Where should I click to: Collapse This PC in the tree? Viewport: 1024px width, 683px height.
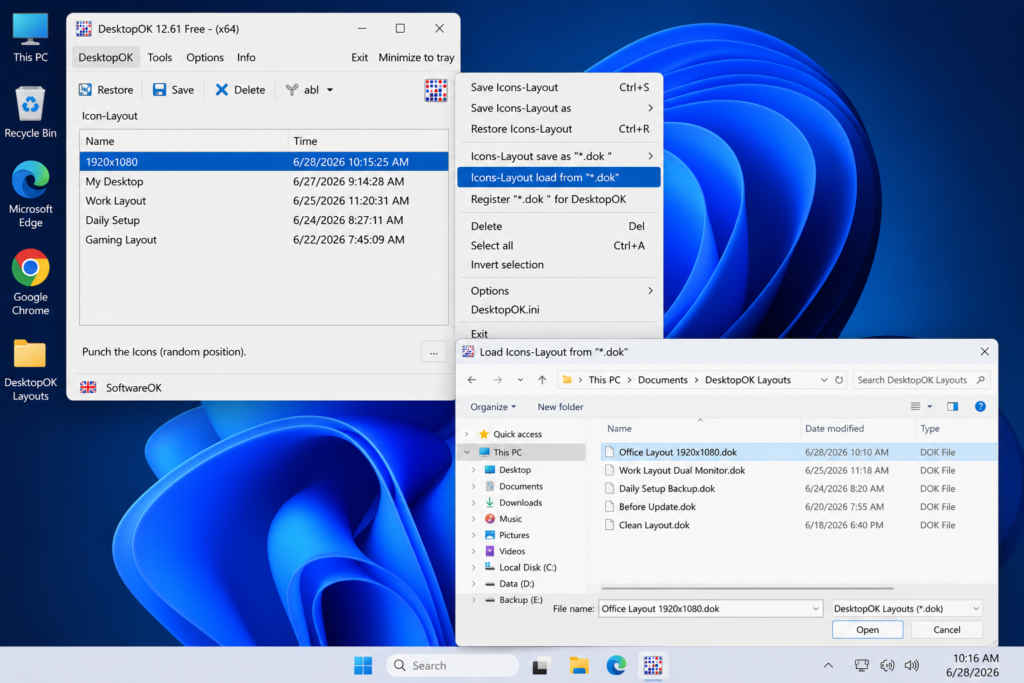[467, 453]
